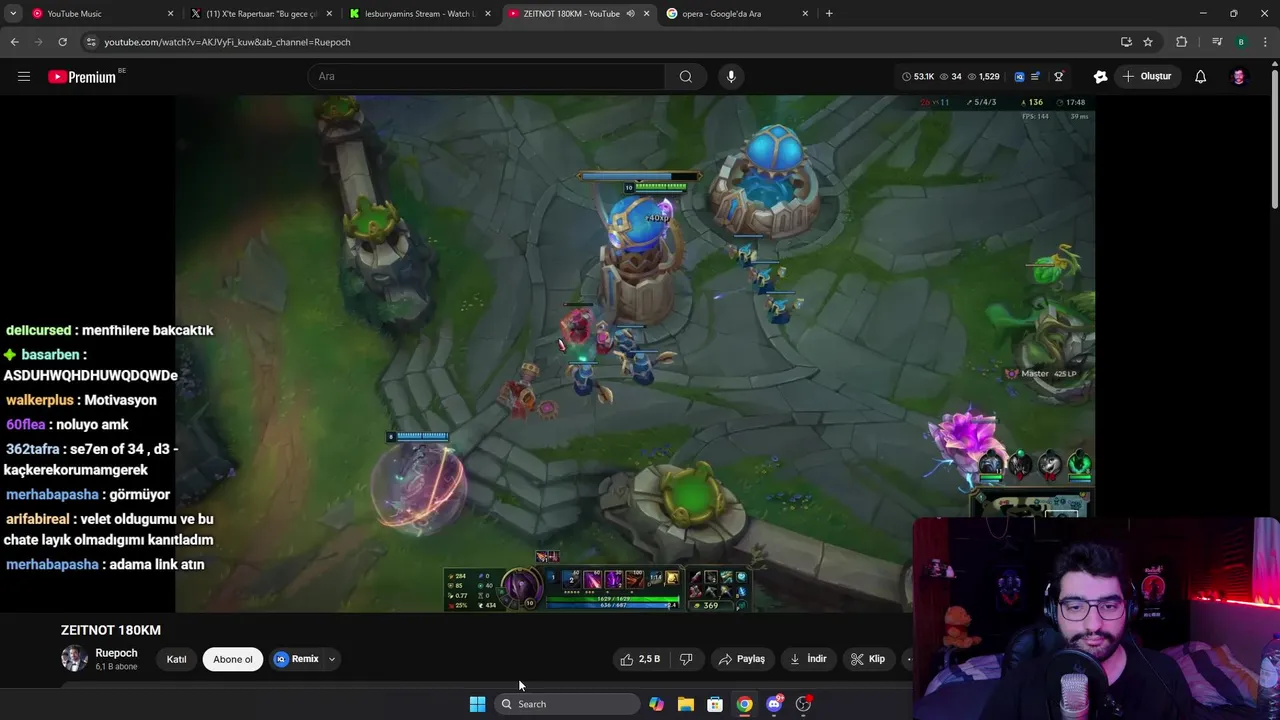Open the Chrome extensions puzzle icon
1280x720 pixels.
[1181, 42]
